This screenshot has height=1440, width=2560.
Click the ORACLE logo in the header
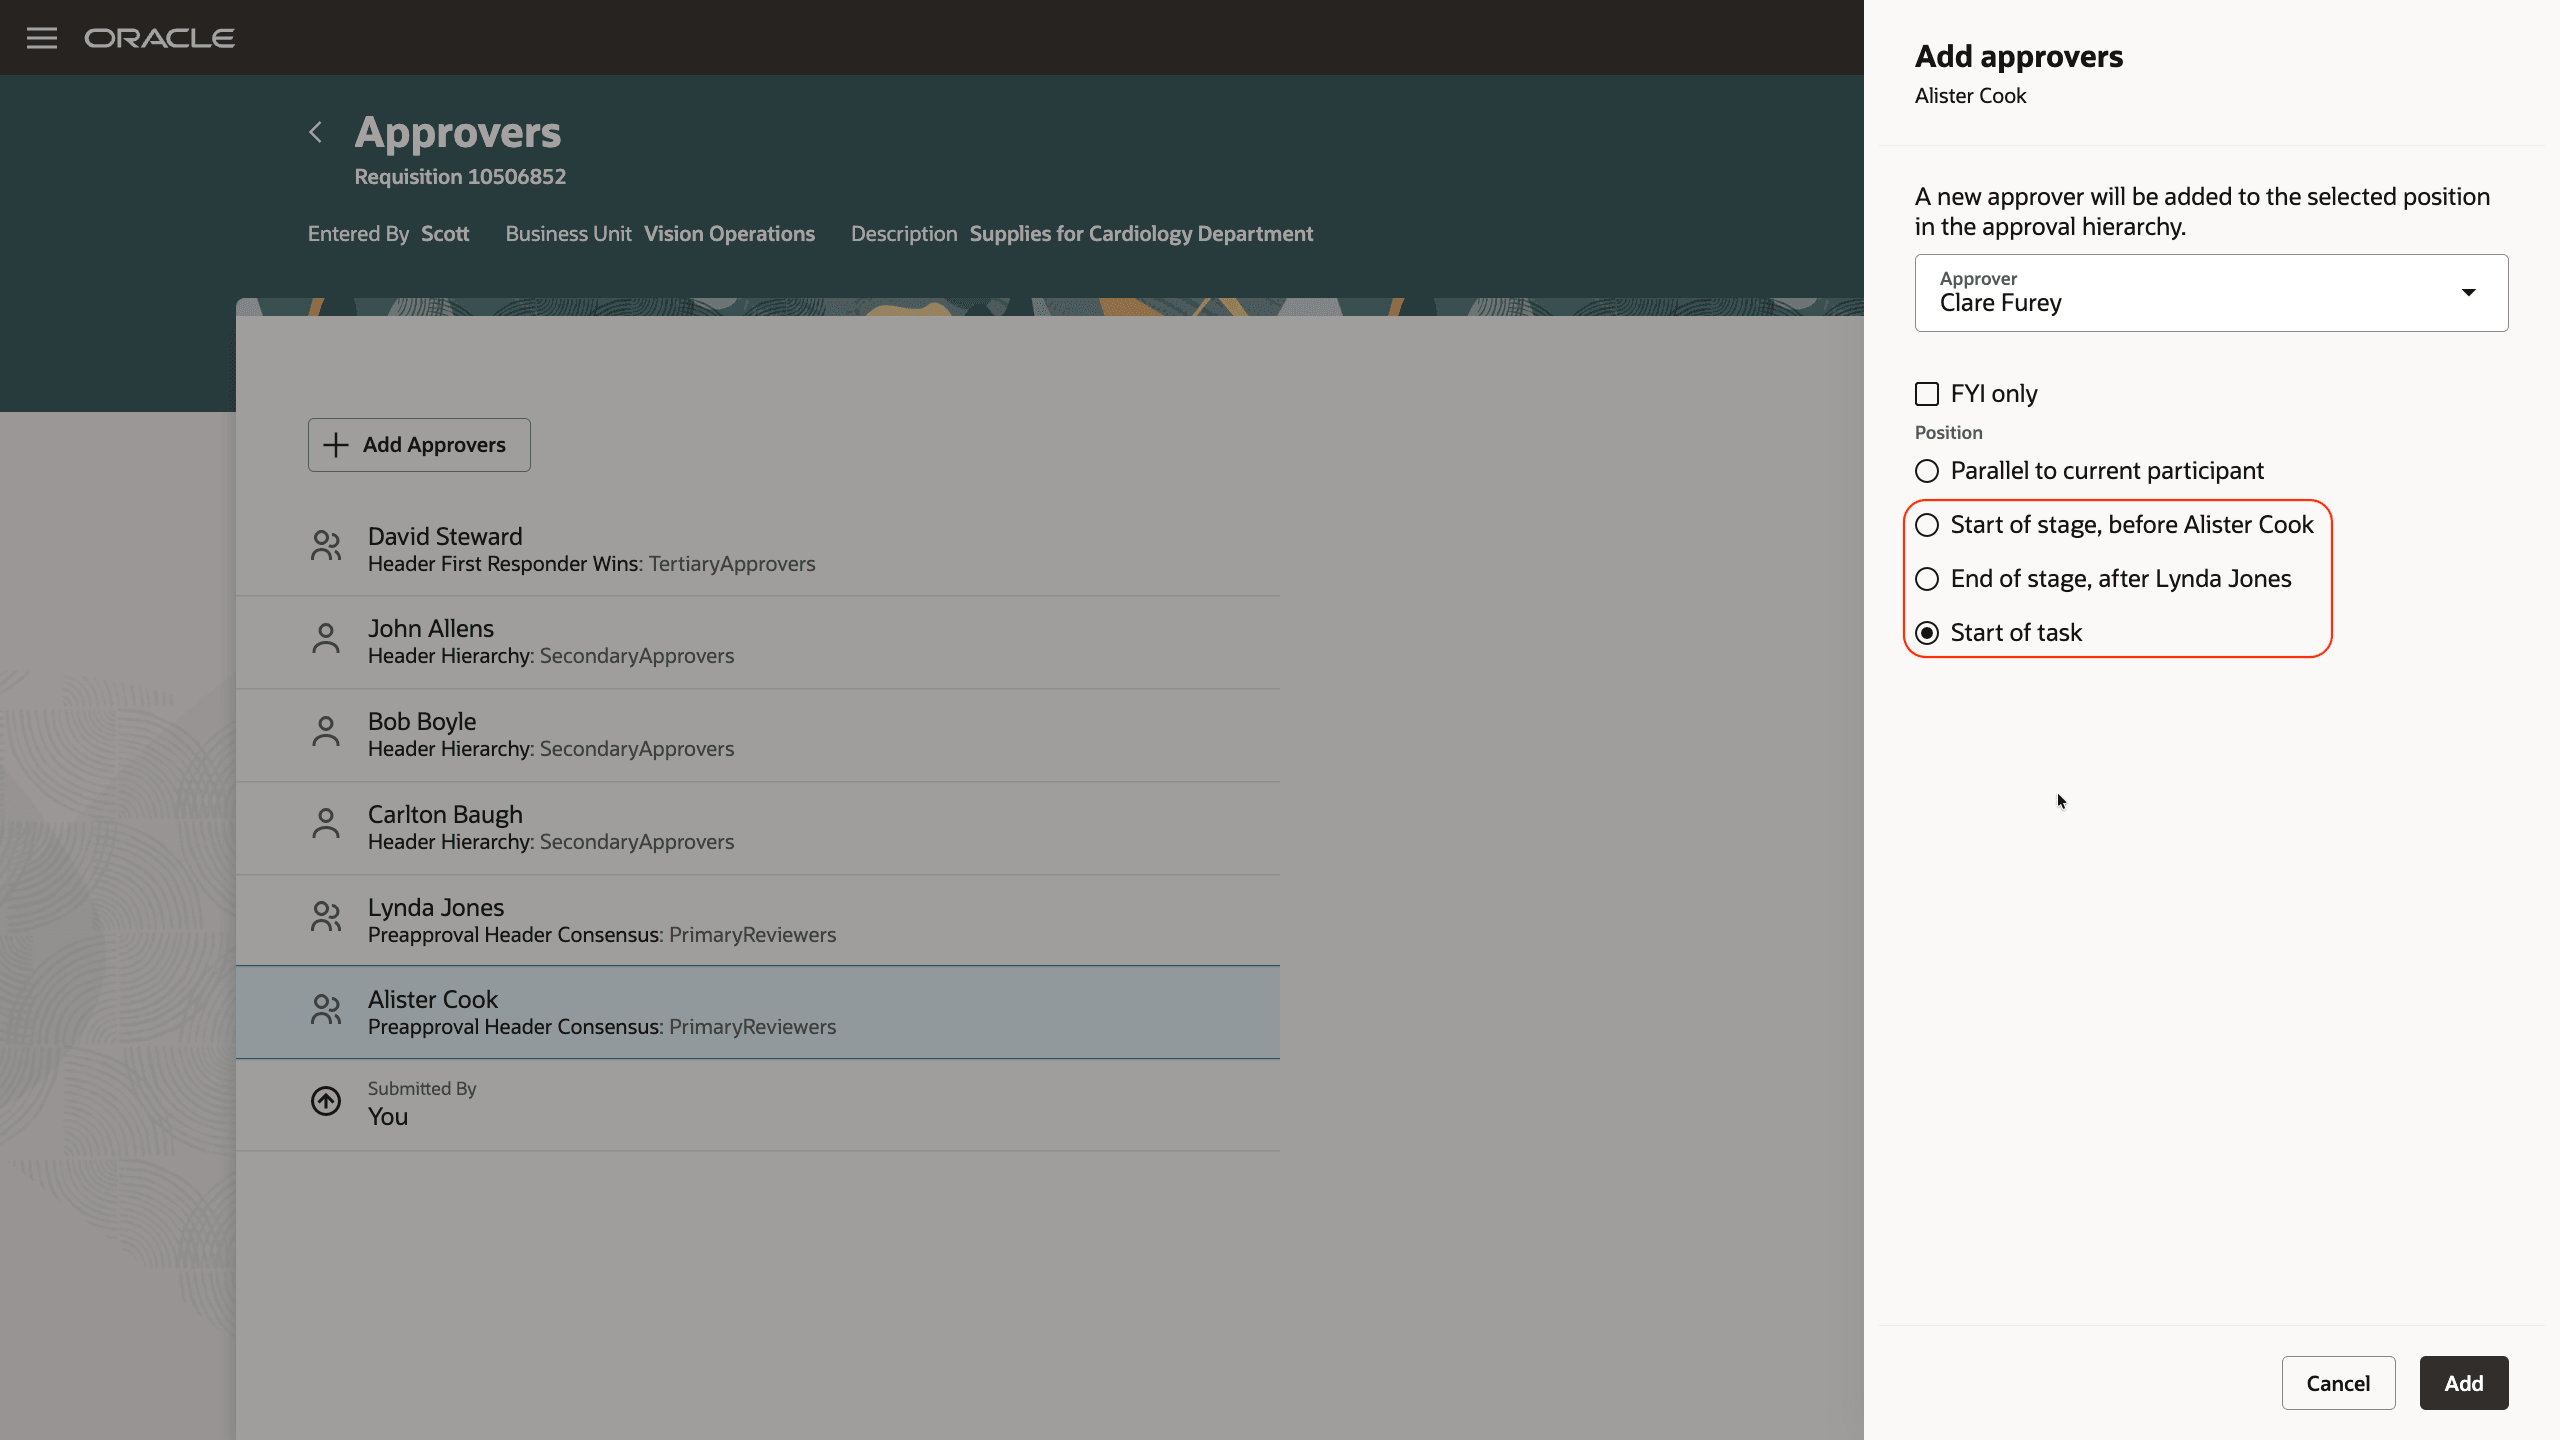coord(160,37)
